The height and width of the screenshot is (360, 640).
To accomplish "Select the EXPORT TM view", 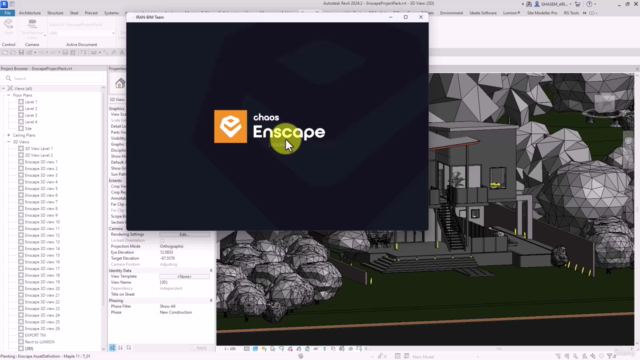I will [x=35, y=335].
